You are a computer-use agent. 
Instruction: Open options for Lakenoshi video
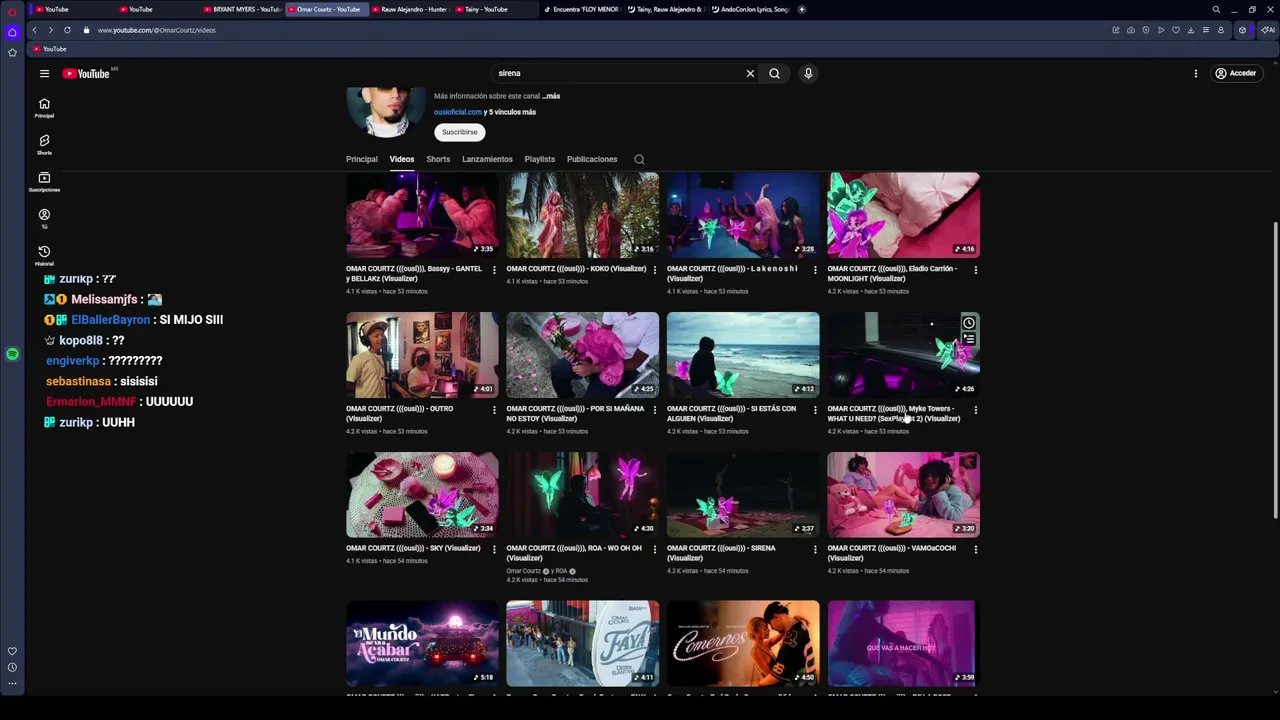[815, 270]
